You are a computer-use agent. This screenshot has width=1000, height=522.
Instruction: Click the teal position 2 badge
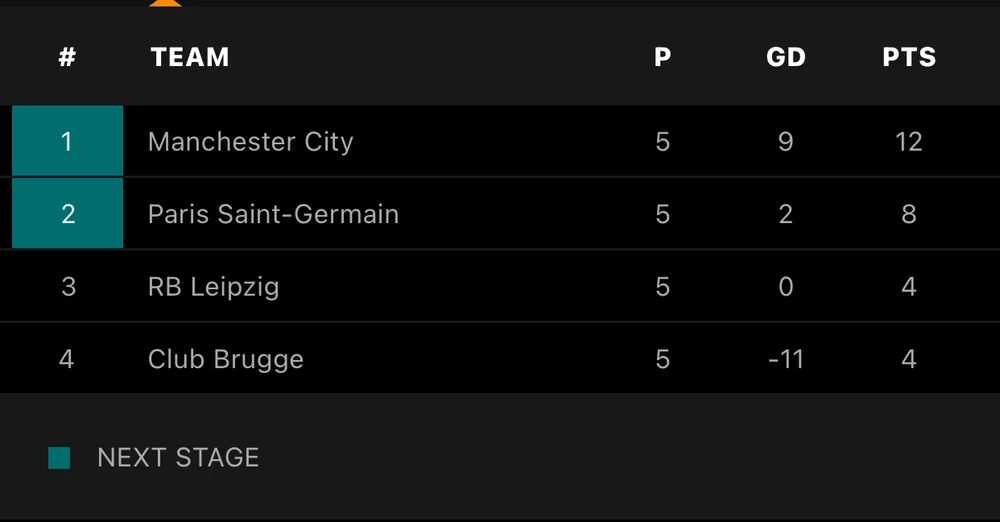coord(67,214)
